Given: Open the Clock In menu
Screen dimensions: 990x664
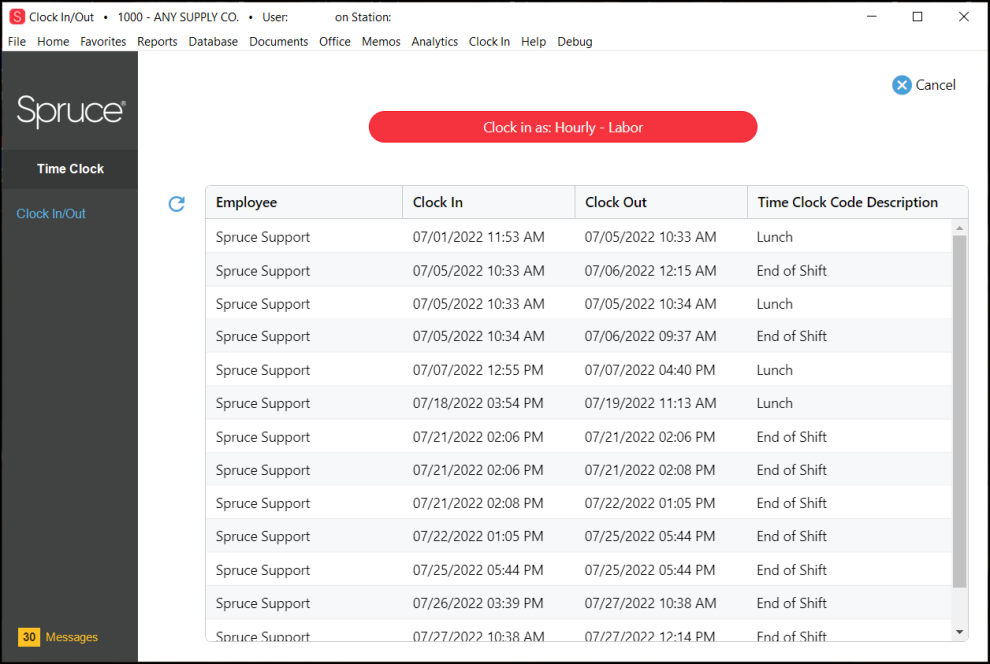Looking at the screenshot, I should pos(489,42).
